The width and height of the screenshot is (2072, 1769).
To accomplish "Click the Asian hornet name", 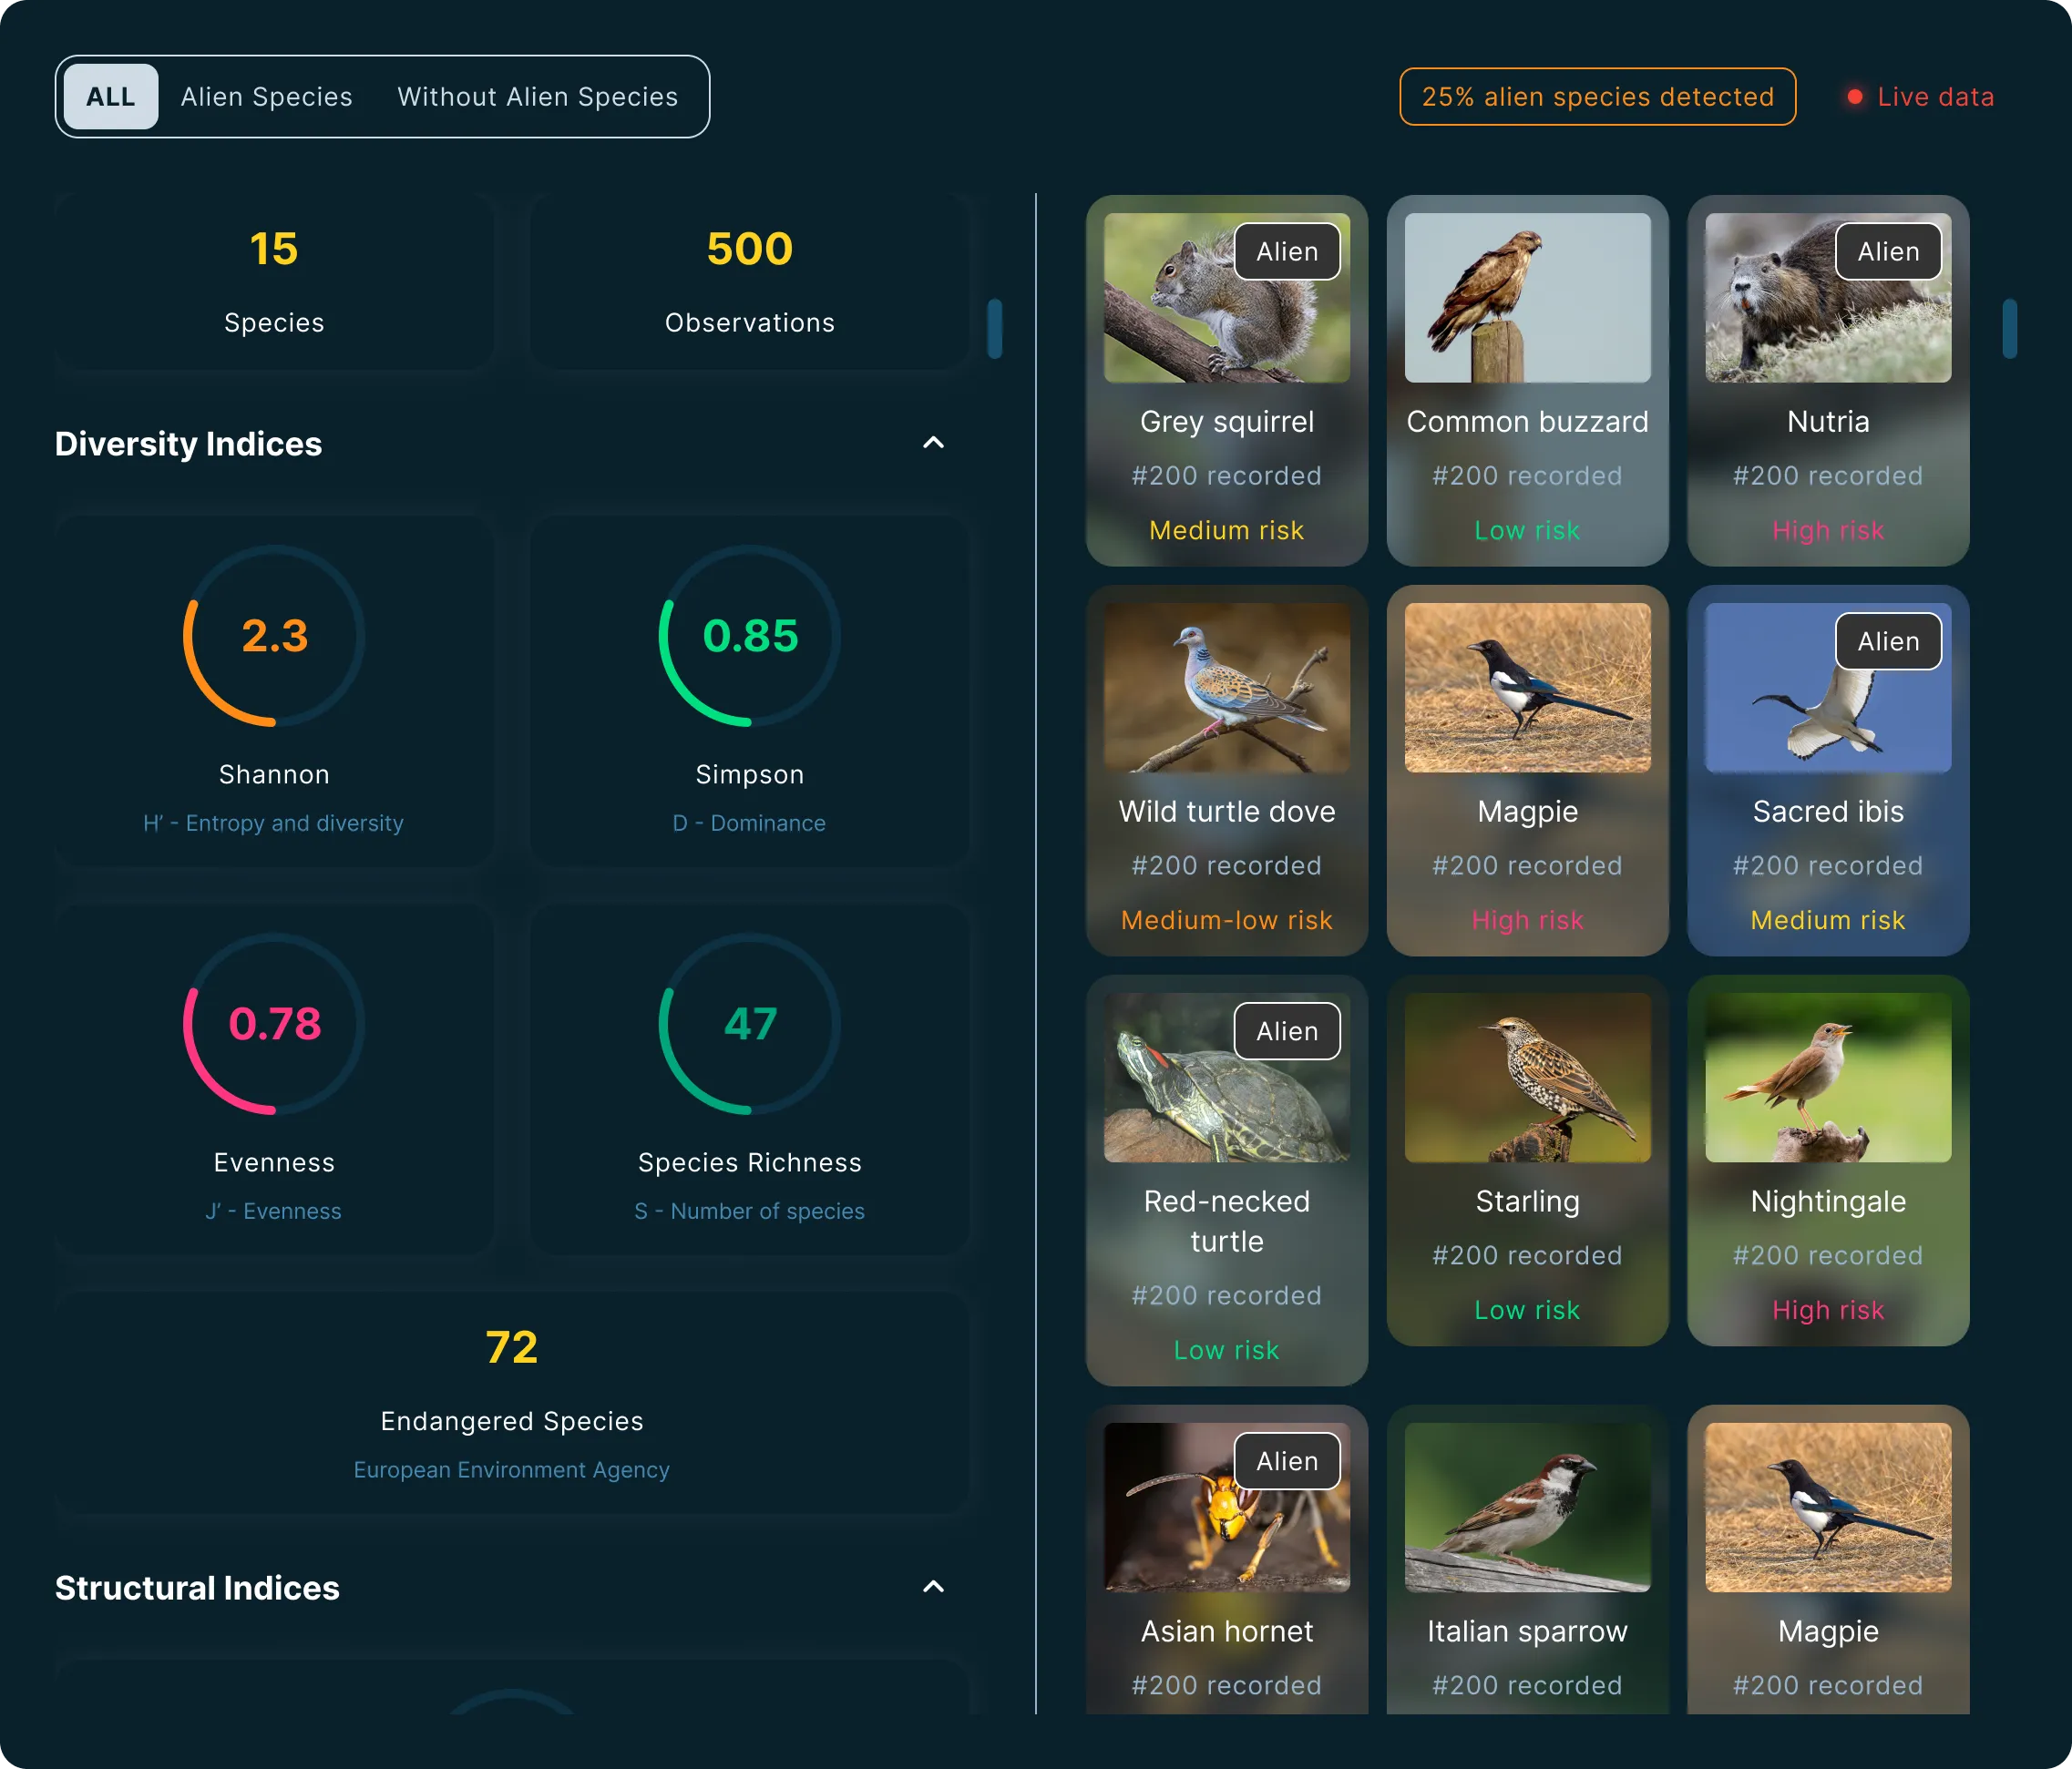I will click(x=1227, y=1632).
